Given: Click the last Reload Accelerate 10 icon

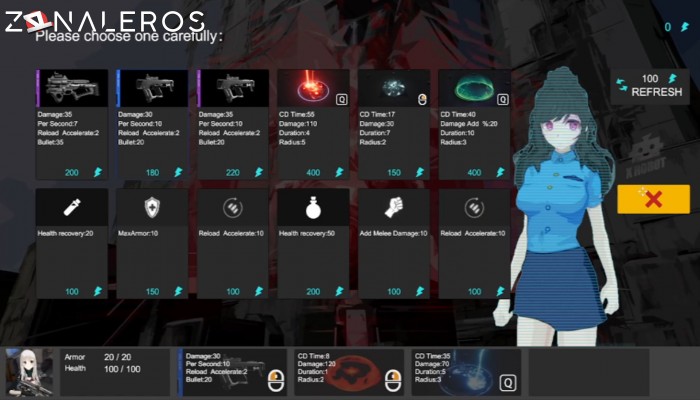Looking at the screenshot, I should click(x=474, y=208).
